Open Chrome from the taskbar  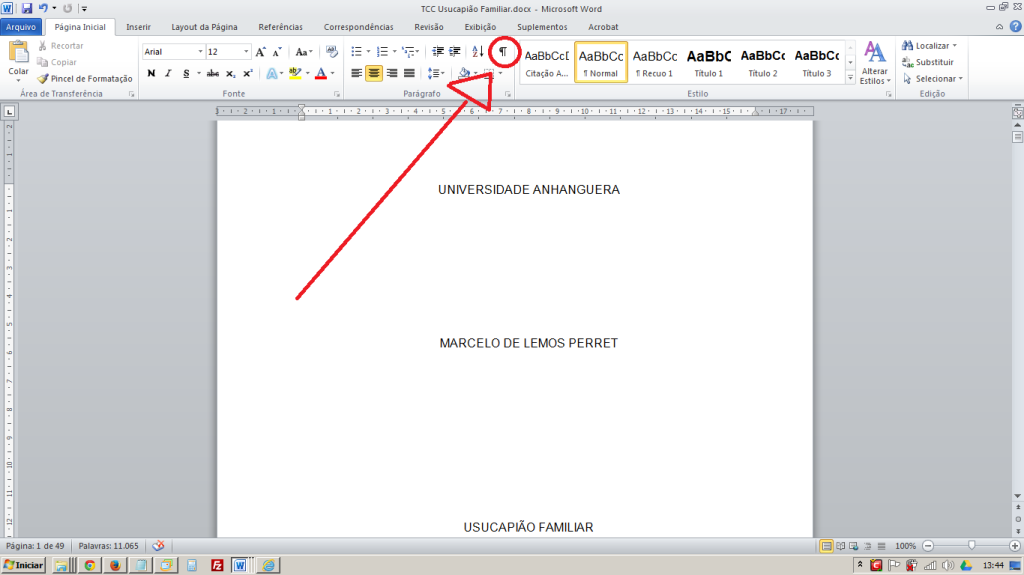pyautogui.click(x=89, y=565)
